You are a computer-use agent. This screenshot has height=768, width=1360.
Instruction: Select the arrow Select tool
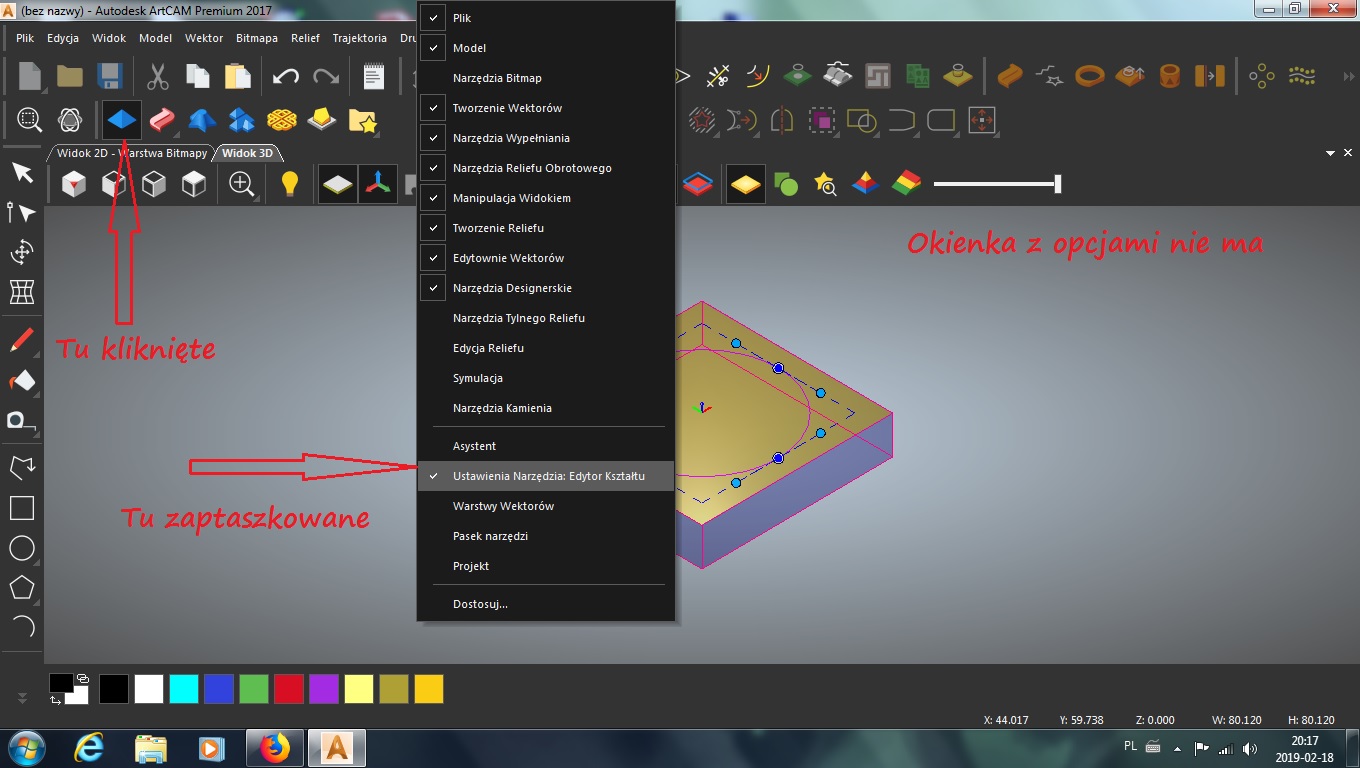[x=22, y=174]
